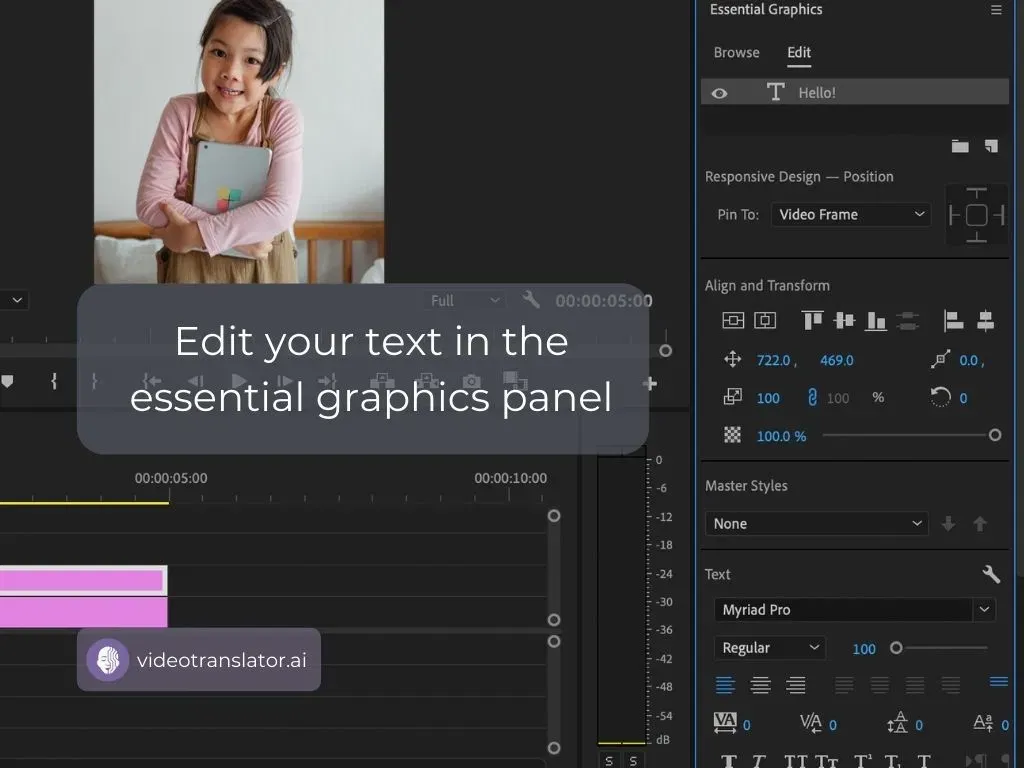Image resolution: width=1024 pixels, height=768 pixels.
Task: Click the scale value 100
Action: point(768,398)
